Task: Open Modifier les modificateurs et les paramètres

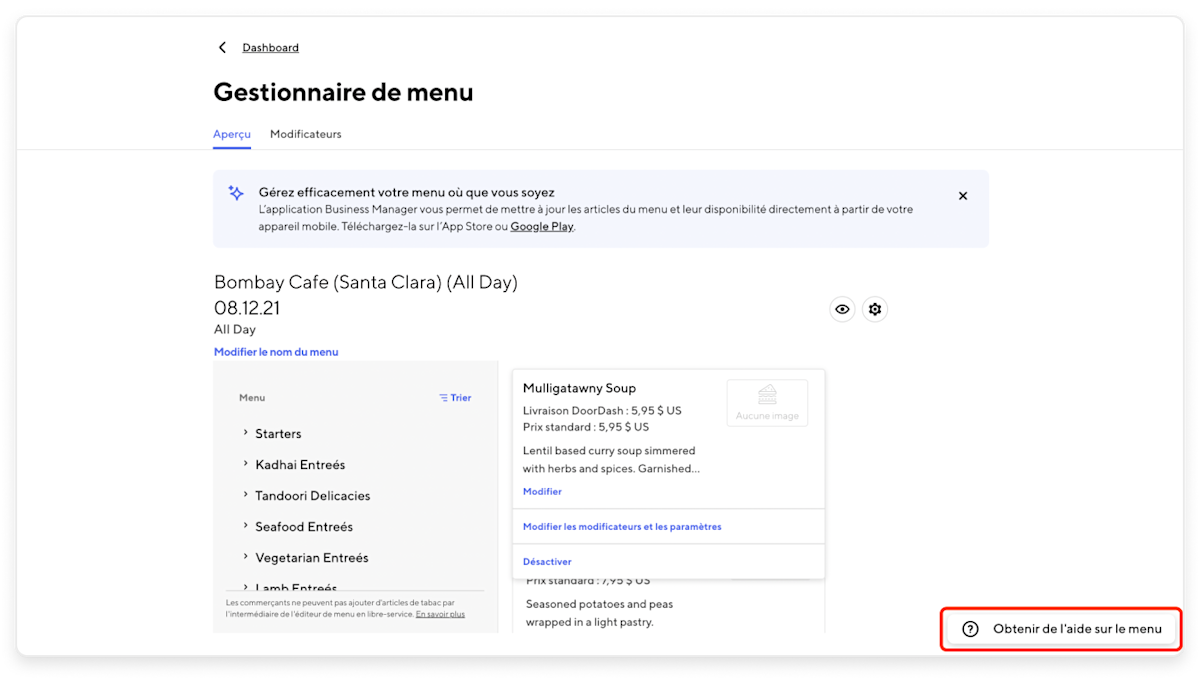Action: pyautogui.click(x=622, y=527)
